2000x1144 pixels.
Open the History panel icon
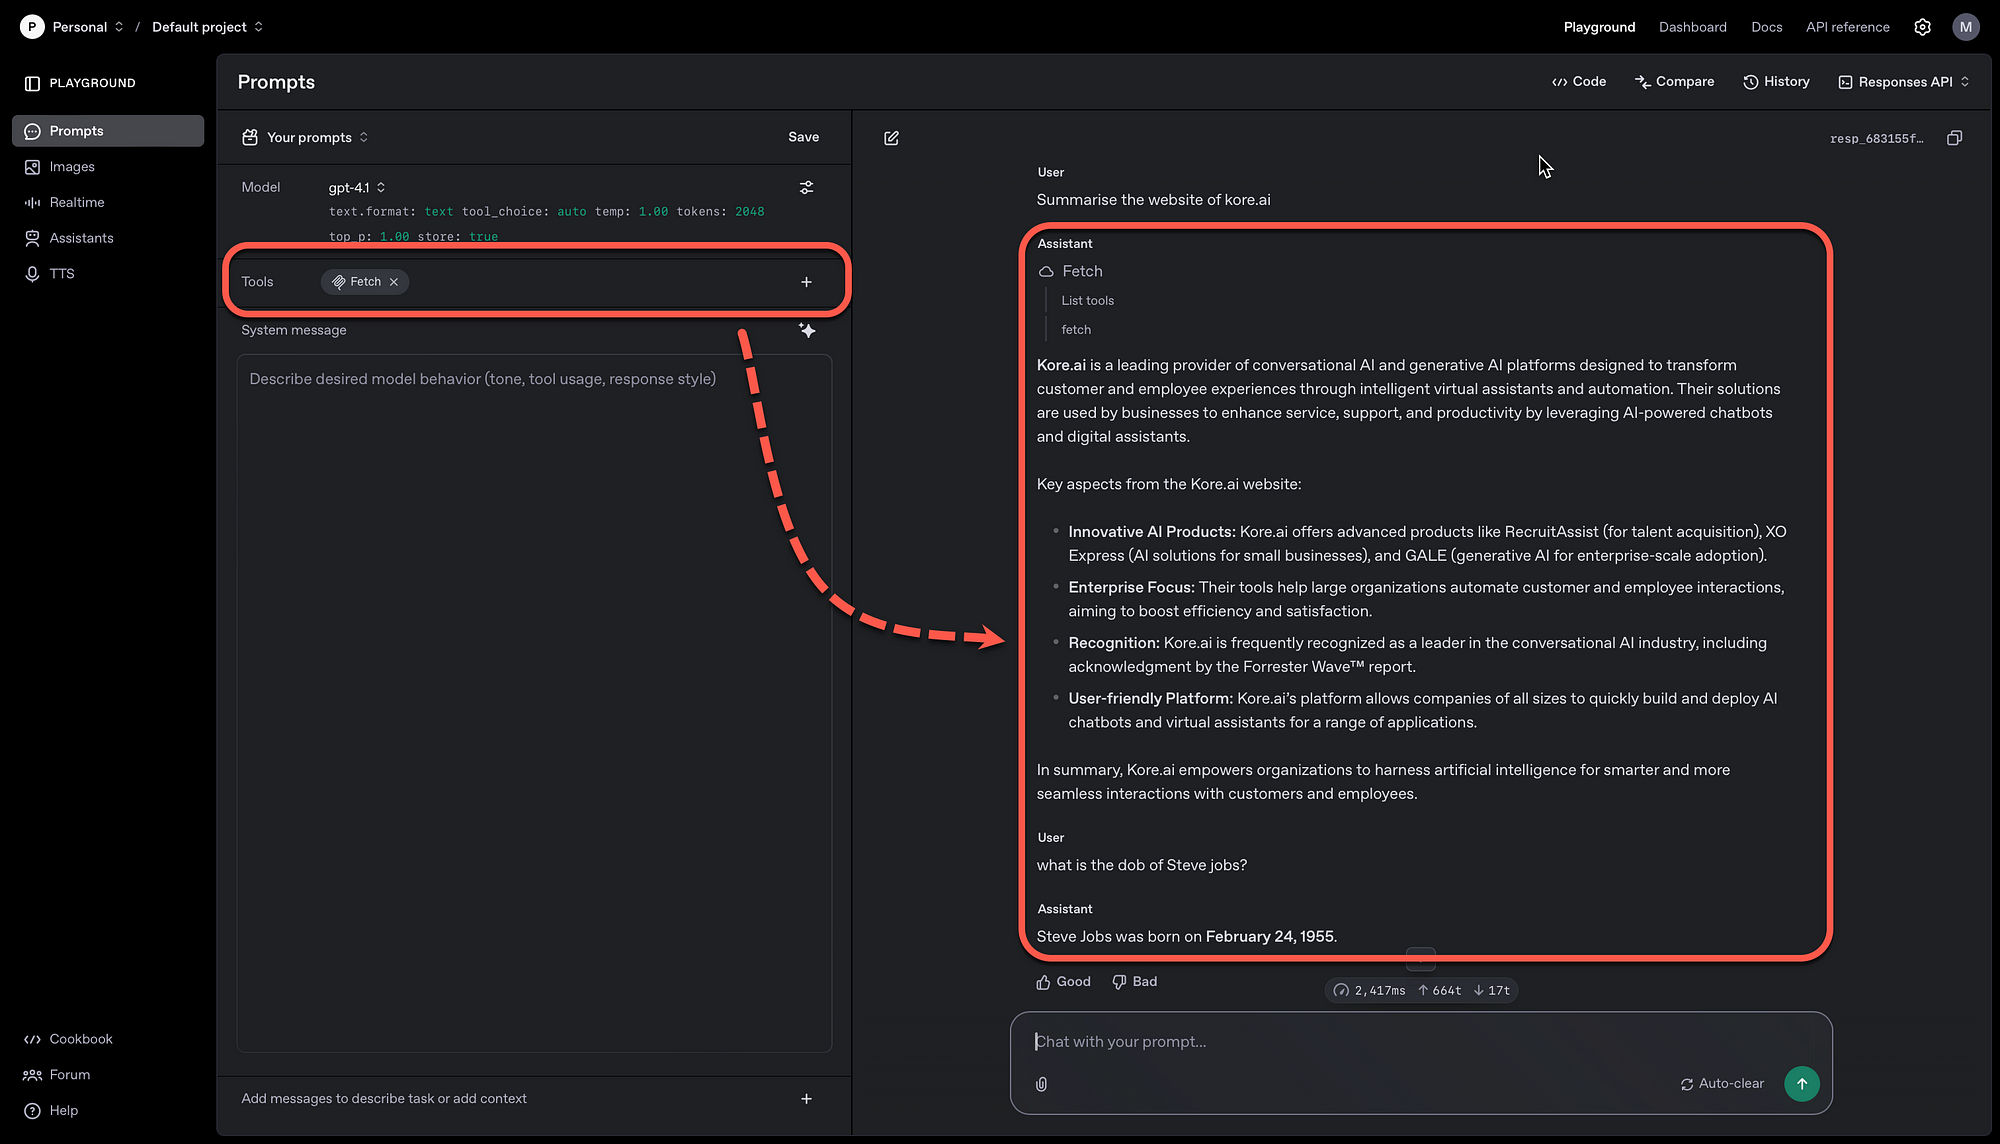point(1751,81)
